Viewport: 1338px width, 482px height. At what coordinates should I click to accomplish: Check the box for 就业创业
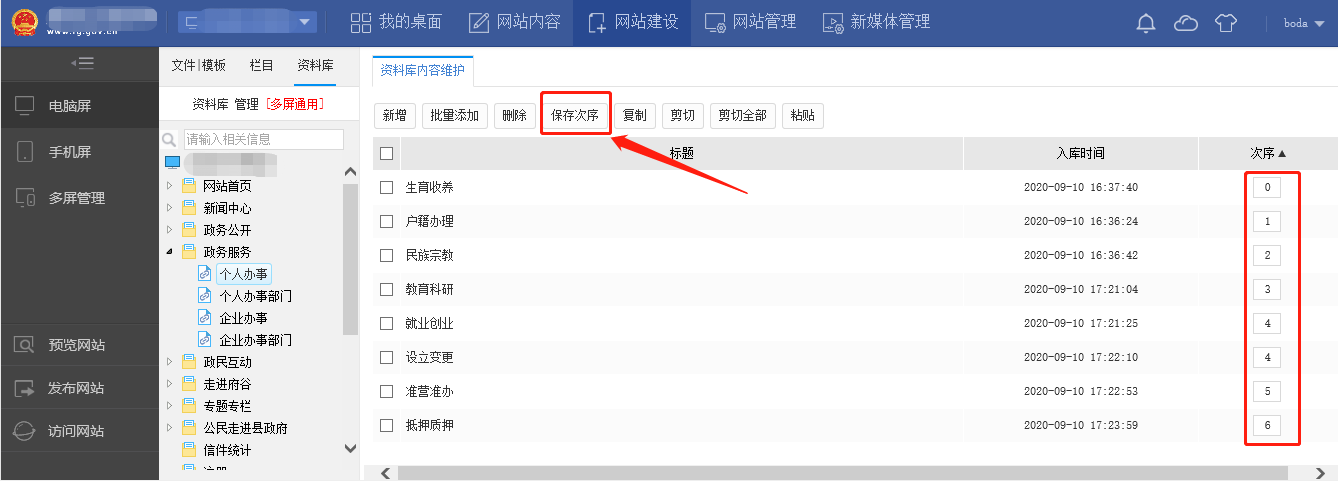tap(386, 324)
